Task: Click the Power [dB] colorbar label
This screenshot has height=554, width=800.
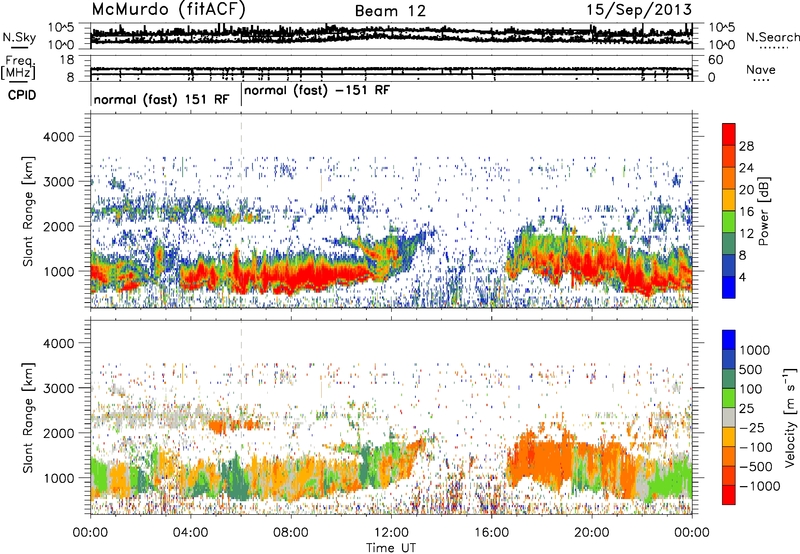Action: pyautogui.click(x=763, y=211)
